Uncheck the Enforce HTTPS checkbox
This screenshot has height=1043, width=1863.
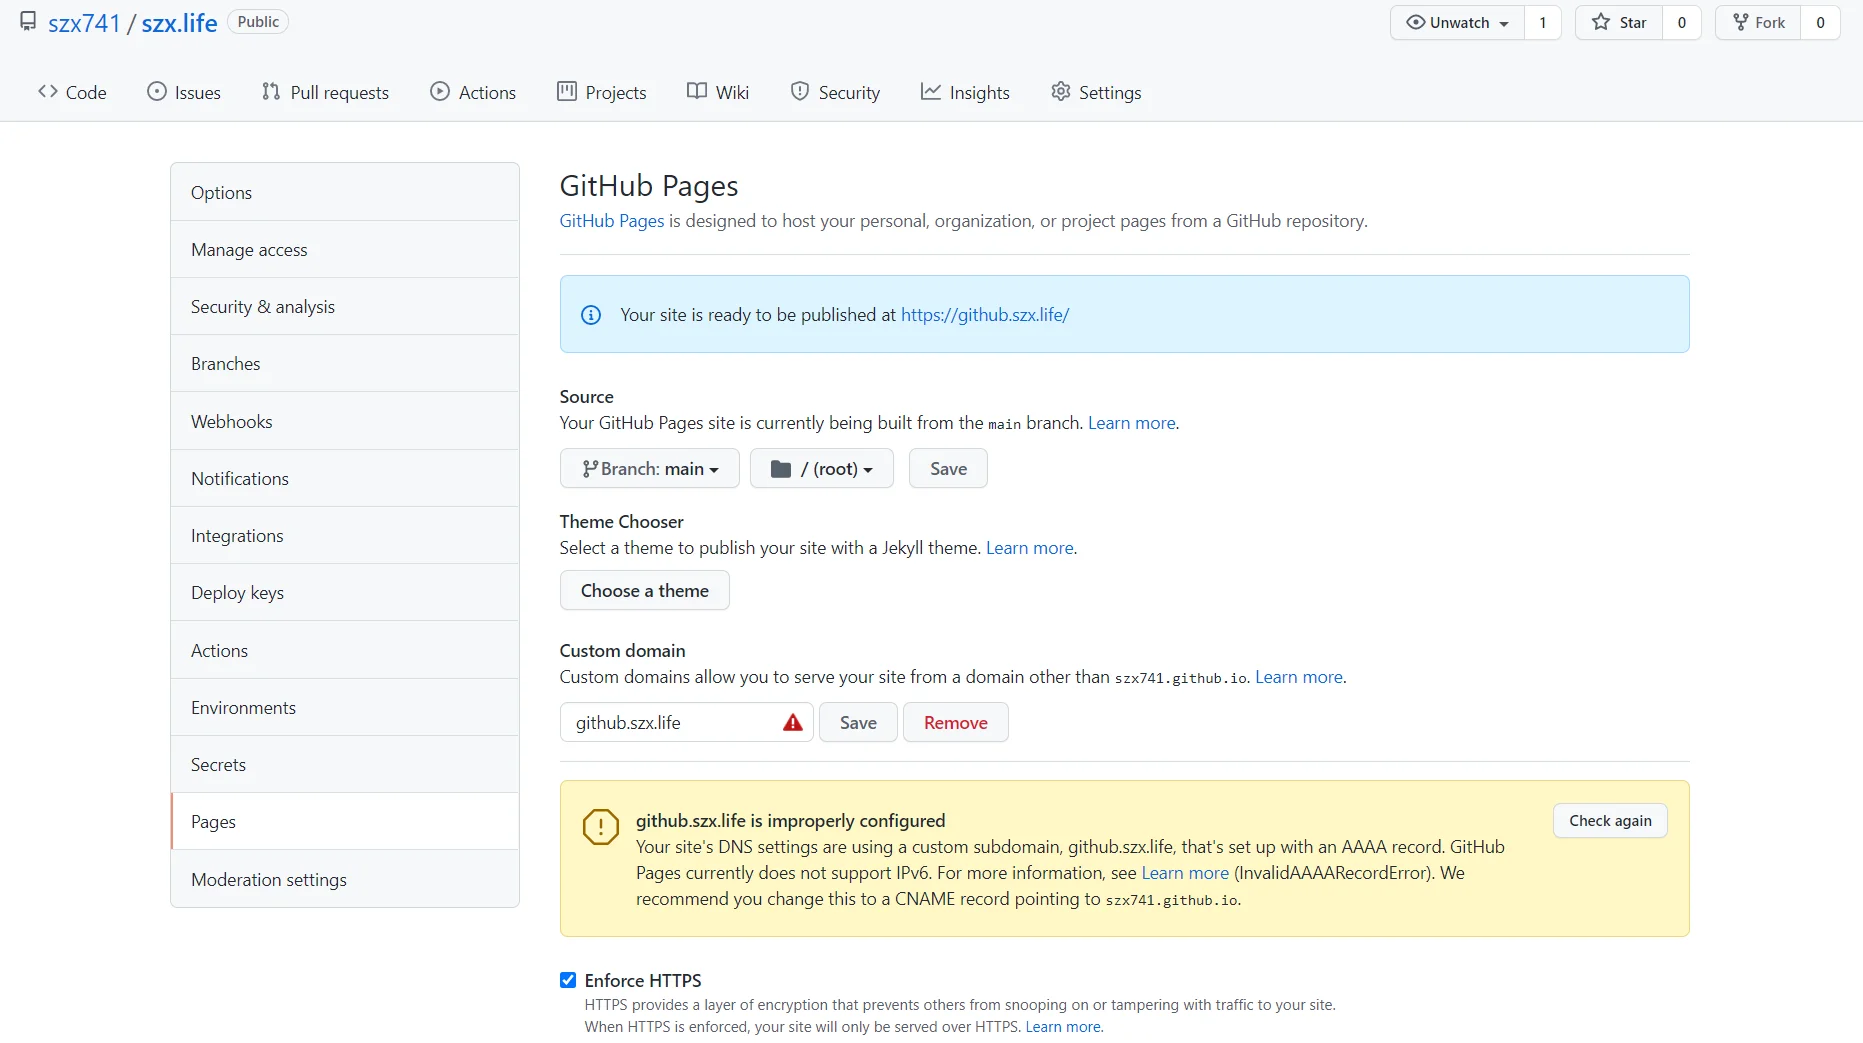point(568,980)
